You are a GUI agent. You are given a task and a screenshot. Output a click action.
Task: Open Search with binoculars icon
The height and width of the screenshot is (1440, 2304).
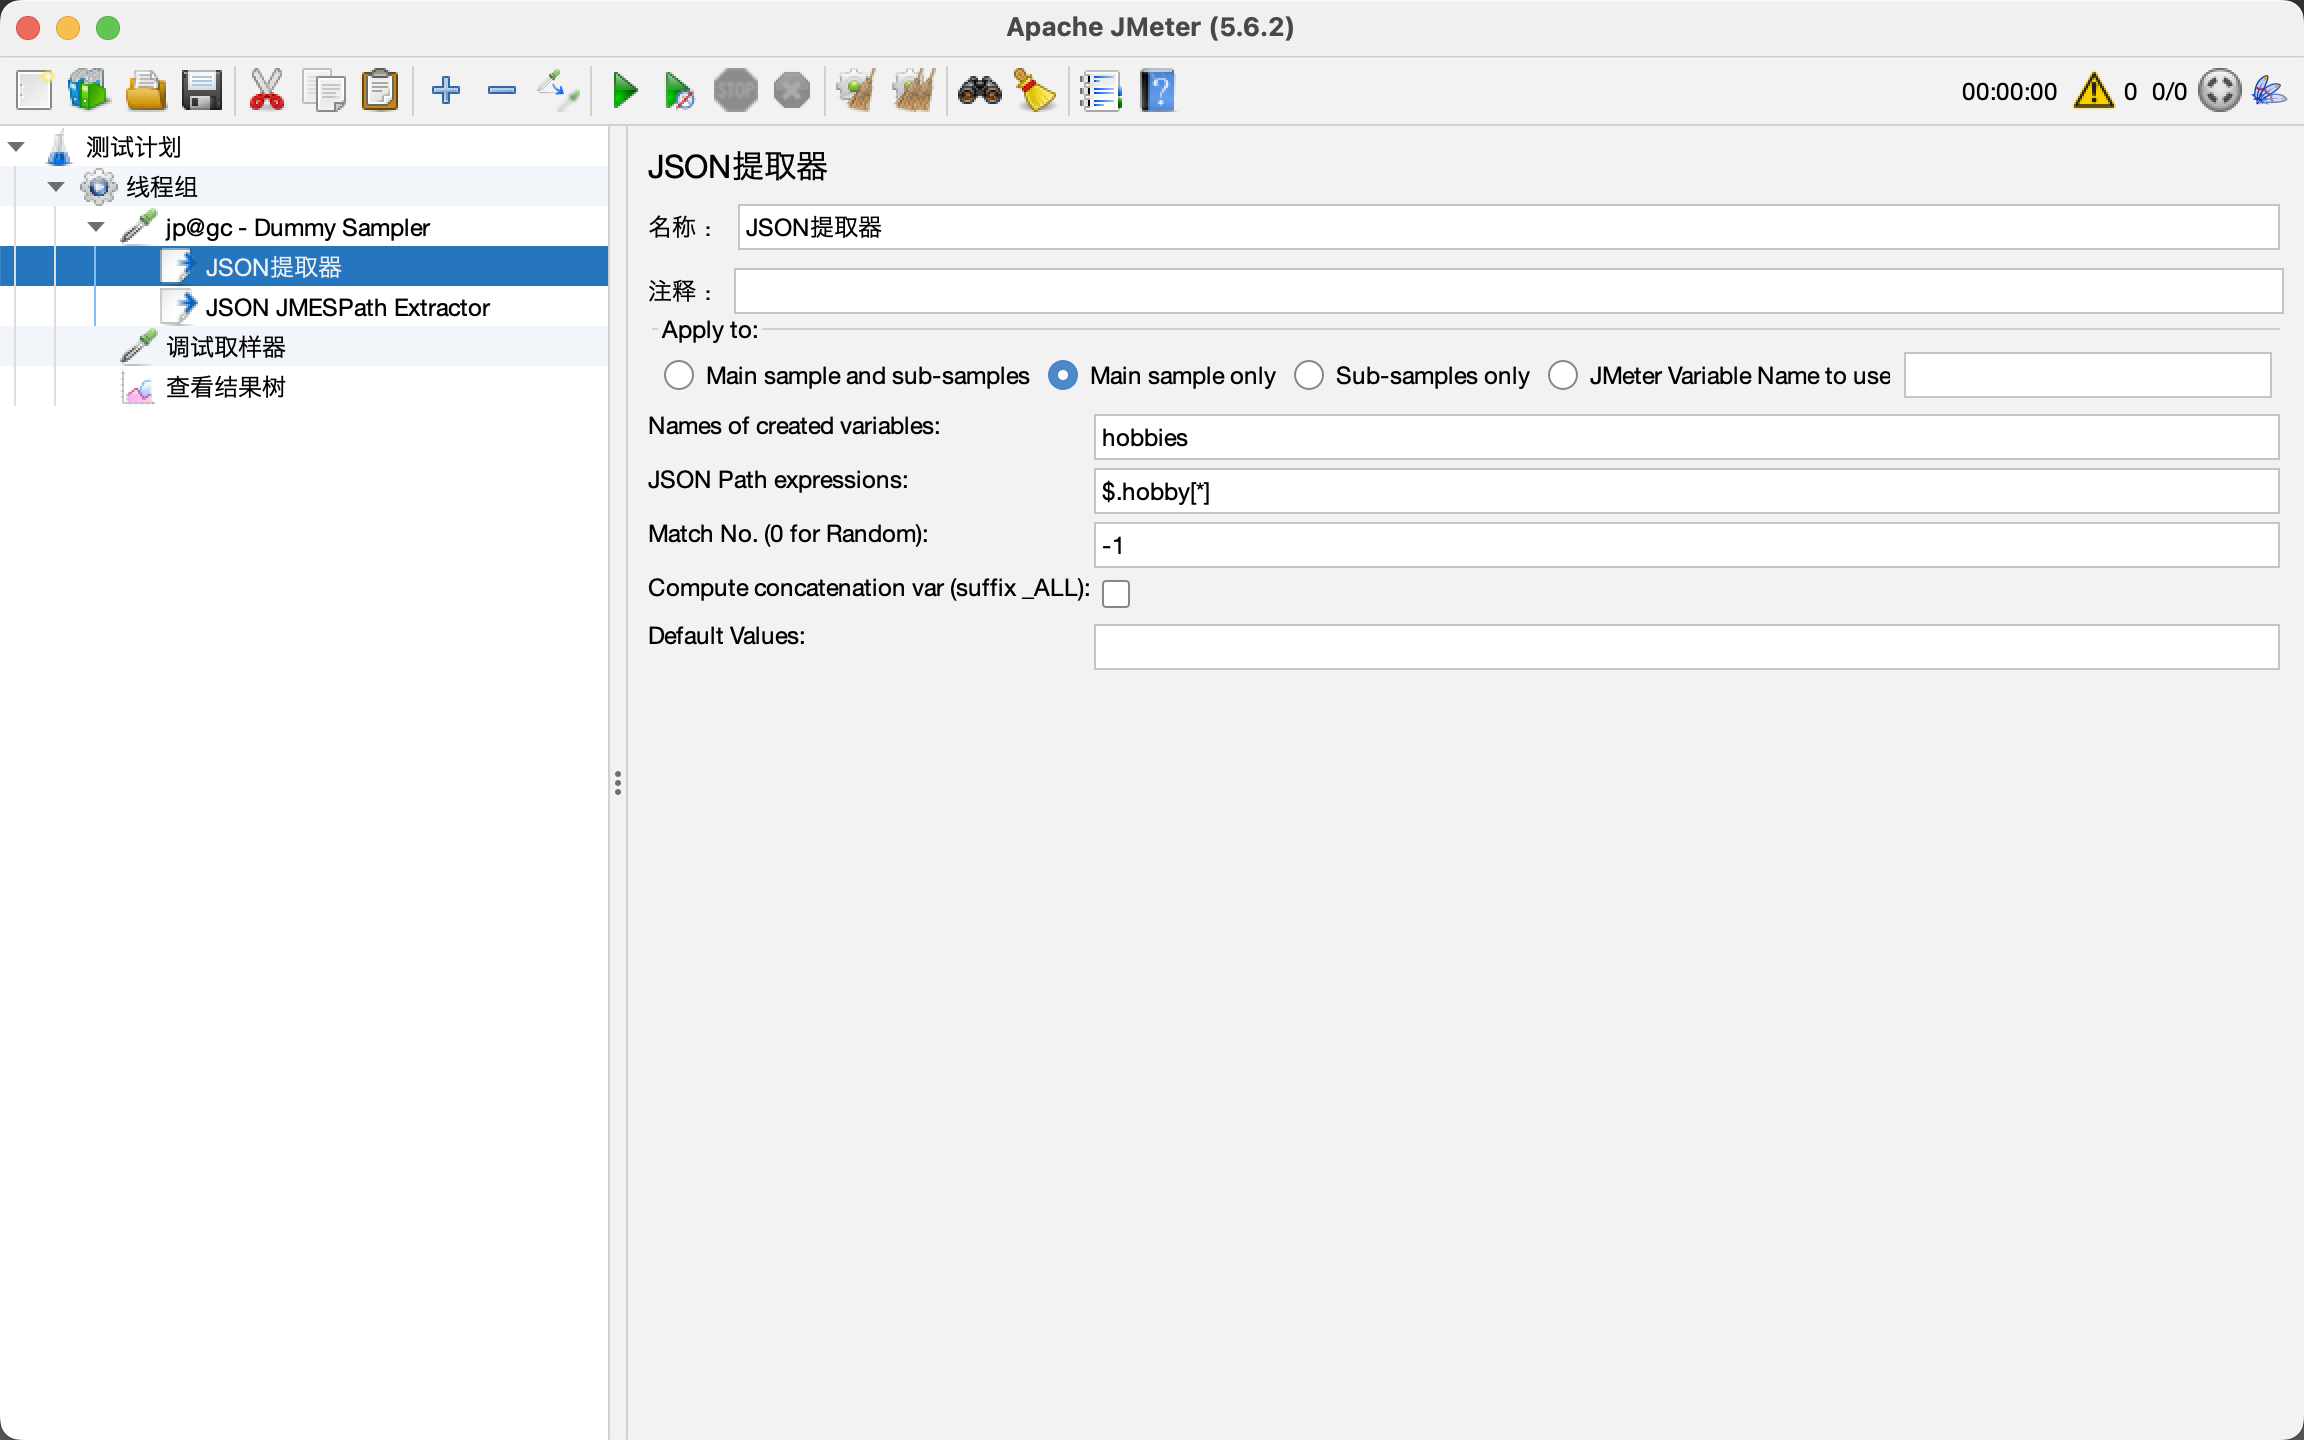pos(980,91)
